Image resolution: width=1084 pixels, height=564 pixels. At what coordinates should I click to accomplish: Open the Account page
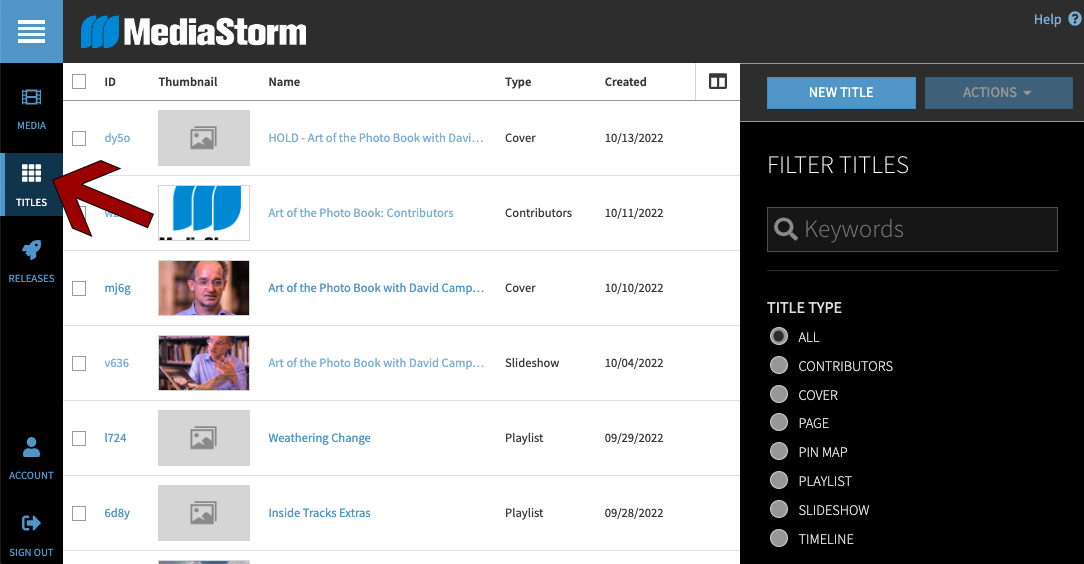[31, 457]
